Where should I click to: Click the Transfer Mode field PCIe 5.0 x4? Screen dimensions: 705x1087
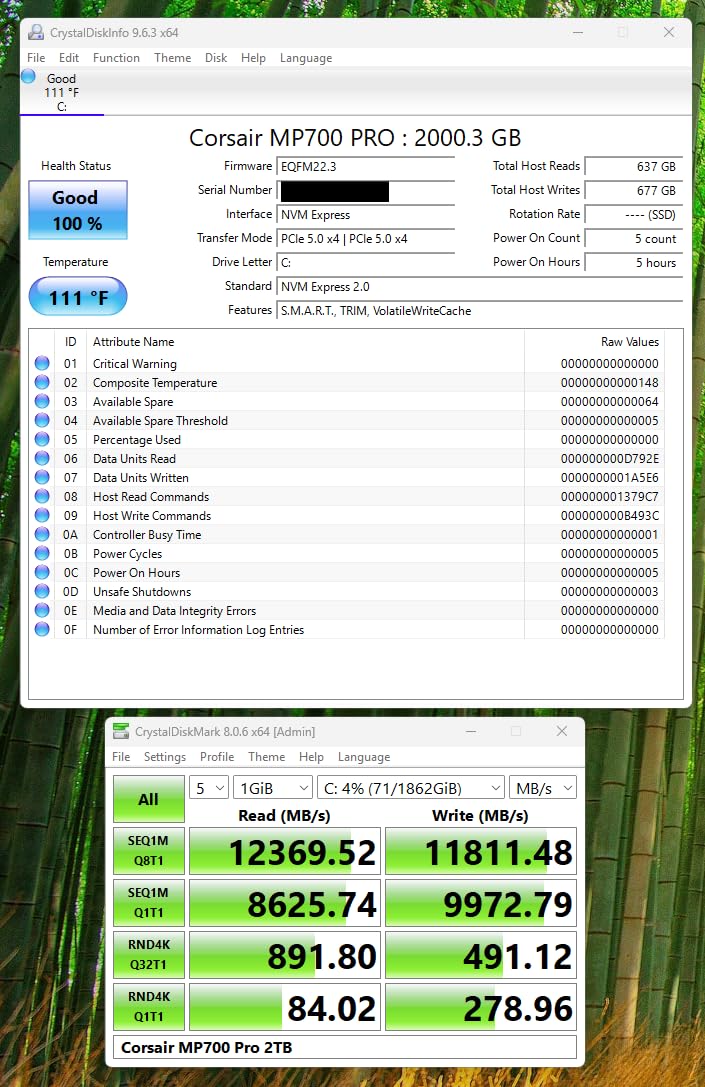coord(365,238)
